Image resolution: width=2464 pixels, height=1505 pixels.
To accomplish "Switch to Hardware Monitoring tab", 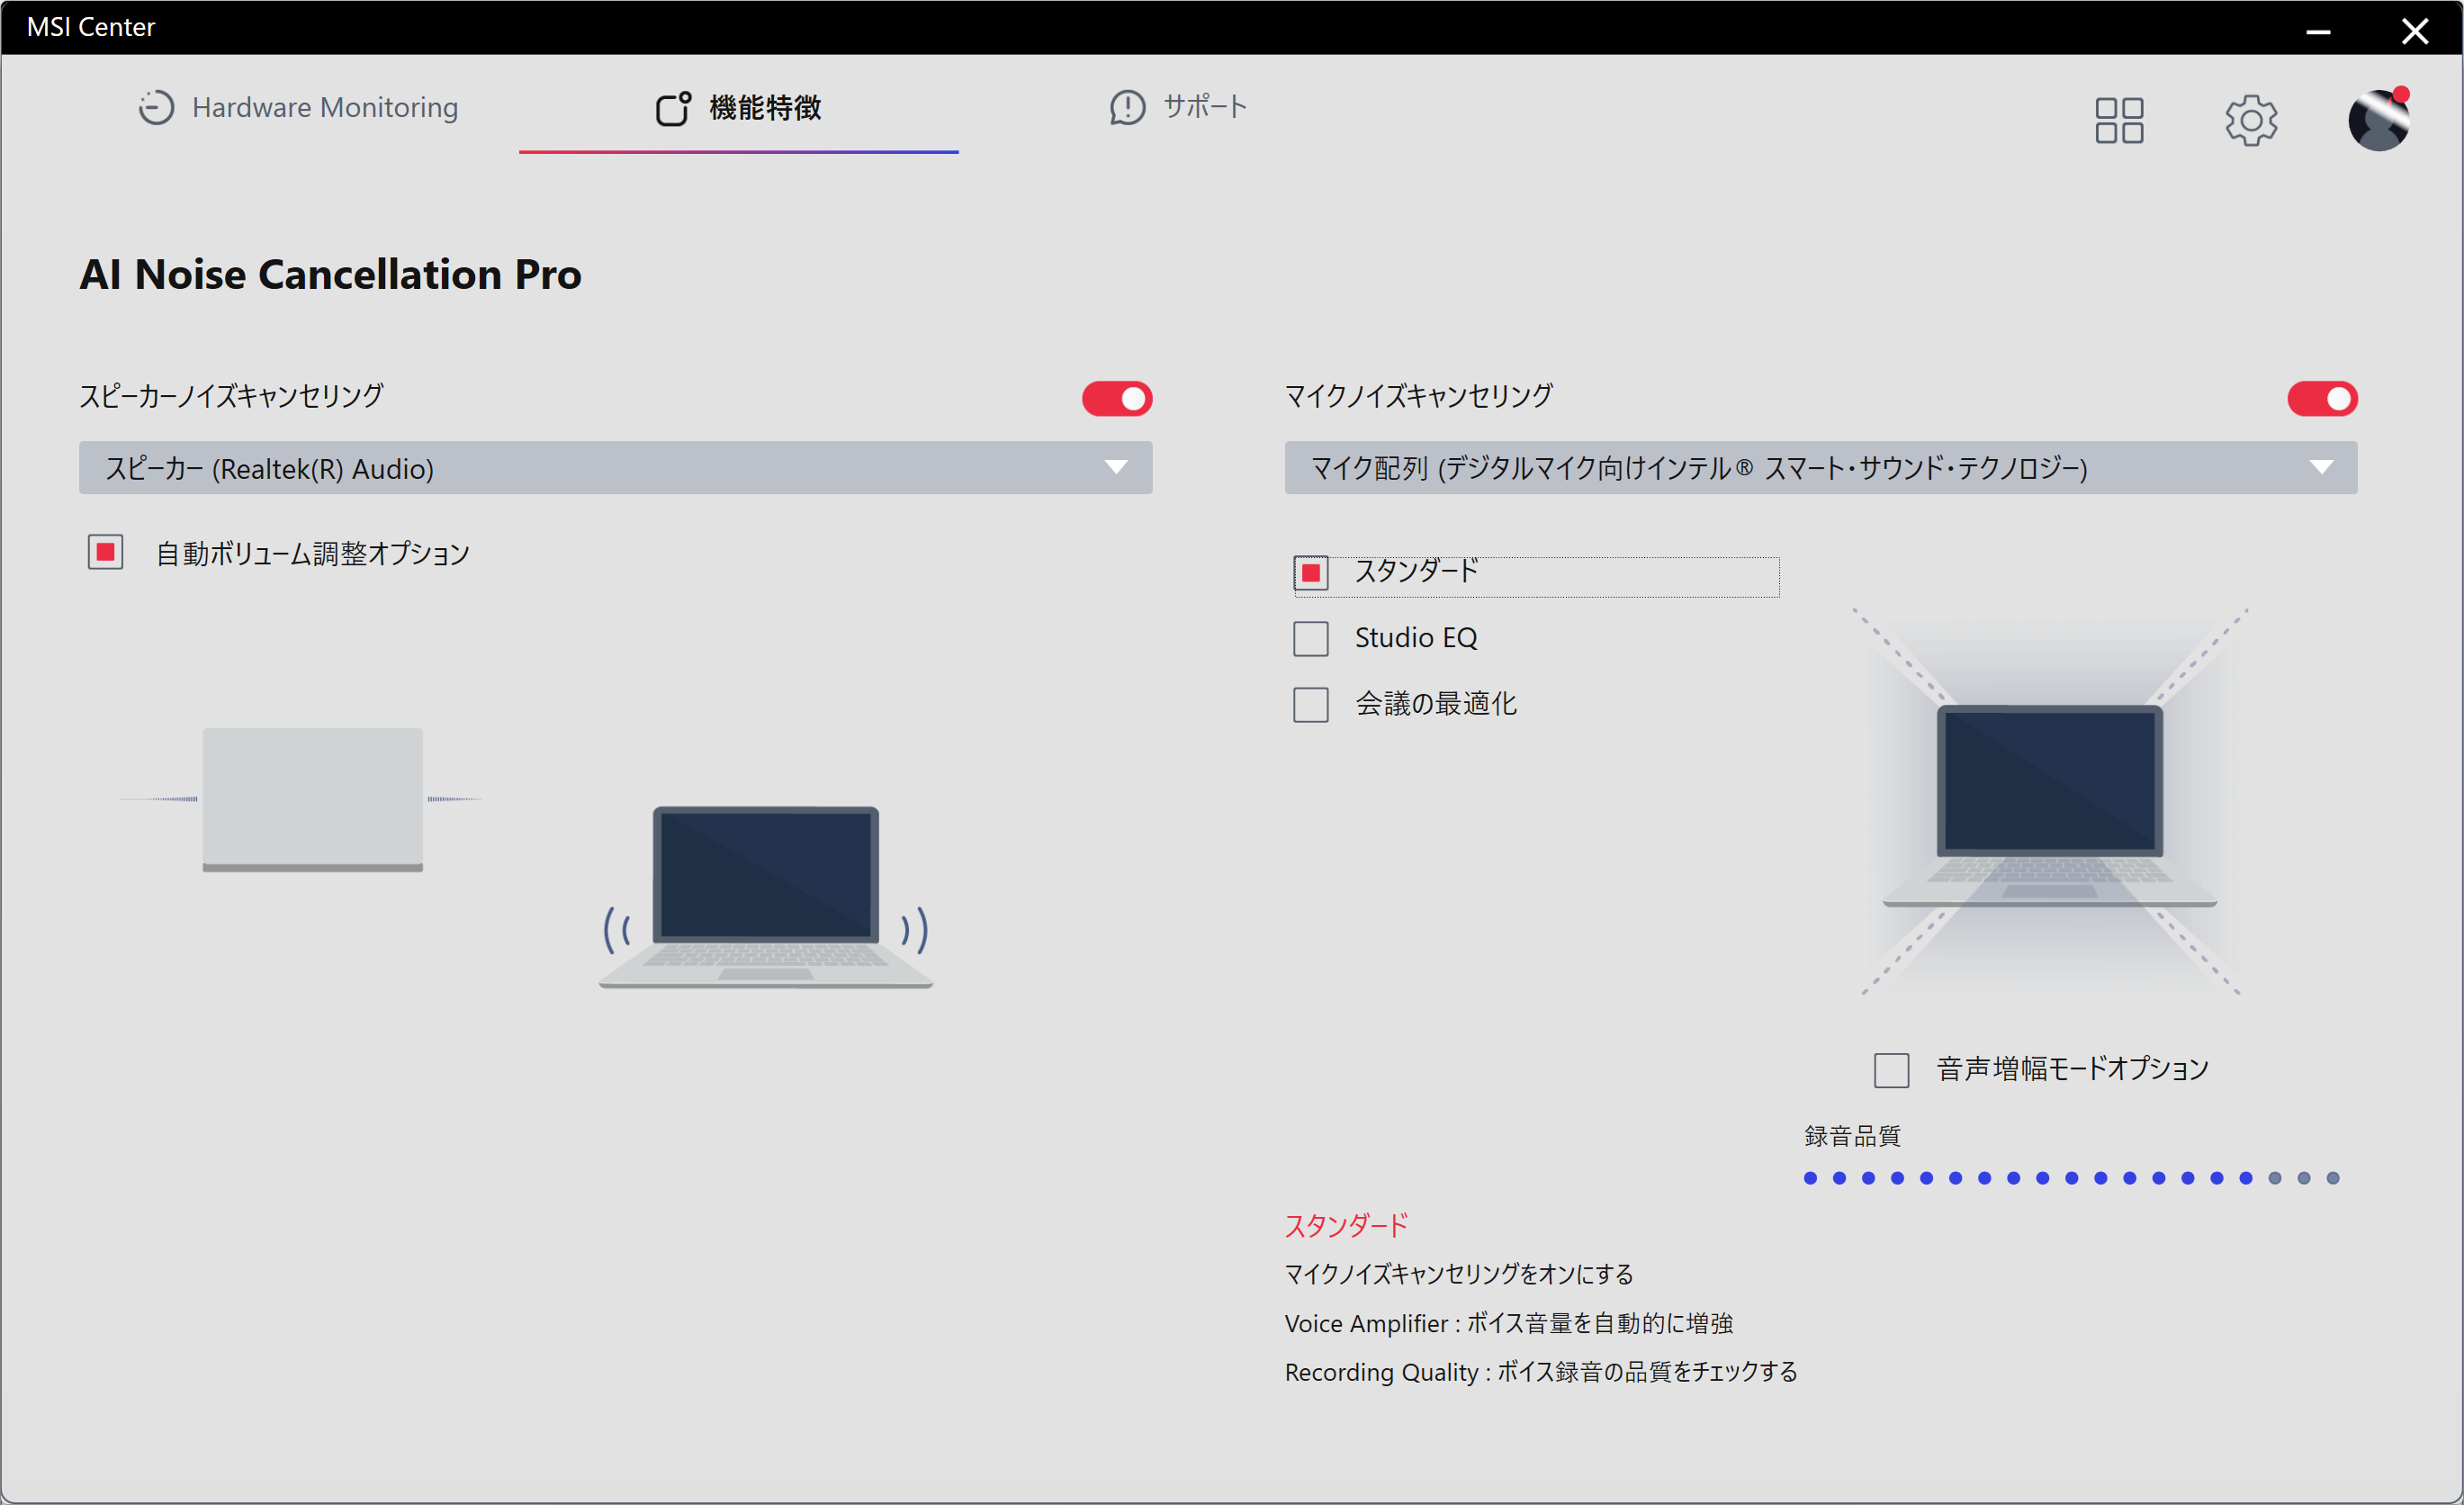I will coord(298,107).
